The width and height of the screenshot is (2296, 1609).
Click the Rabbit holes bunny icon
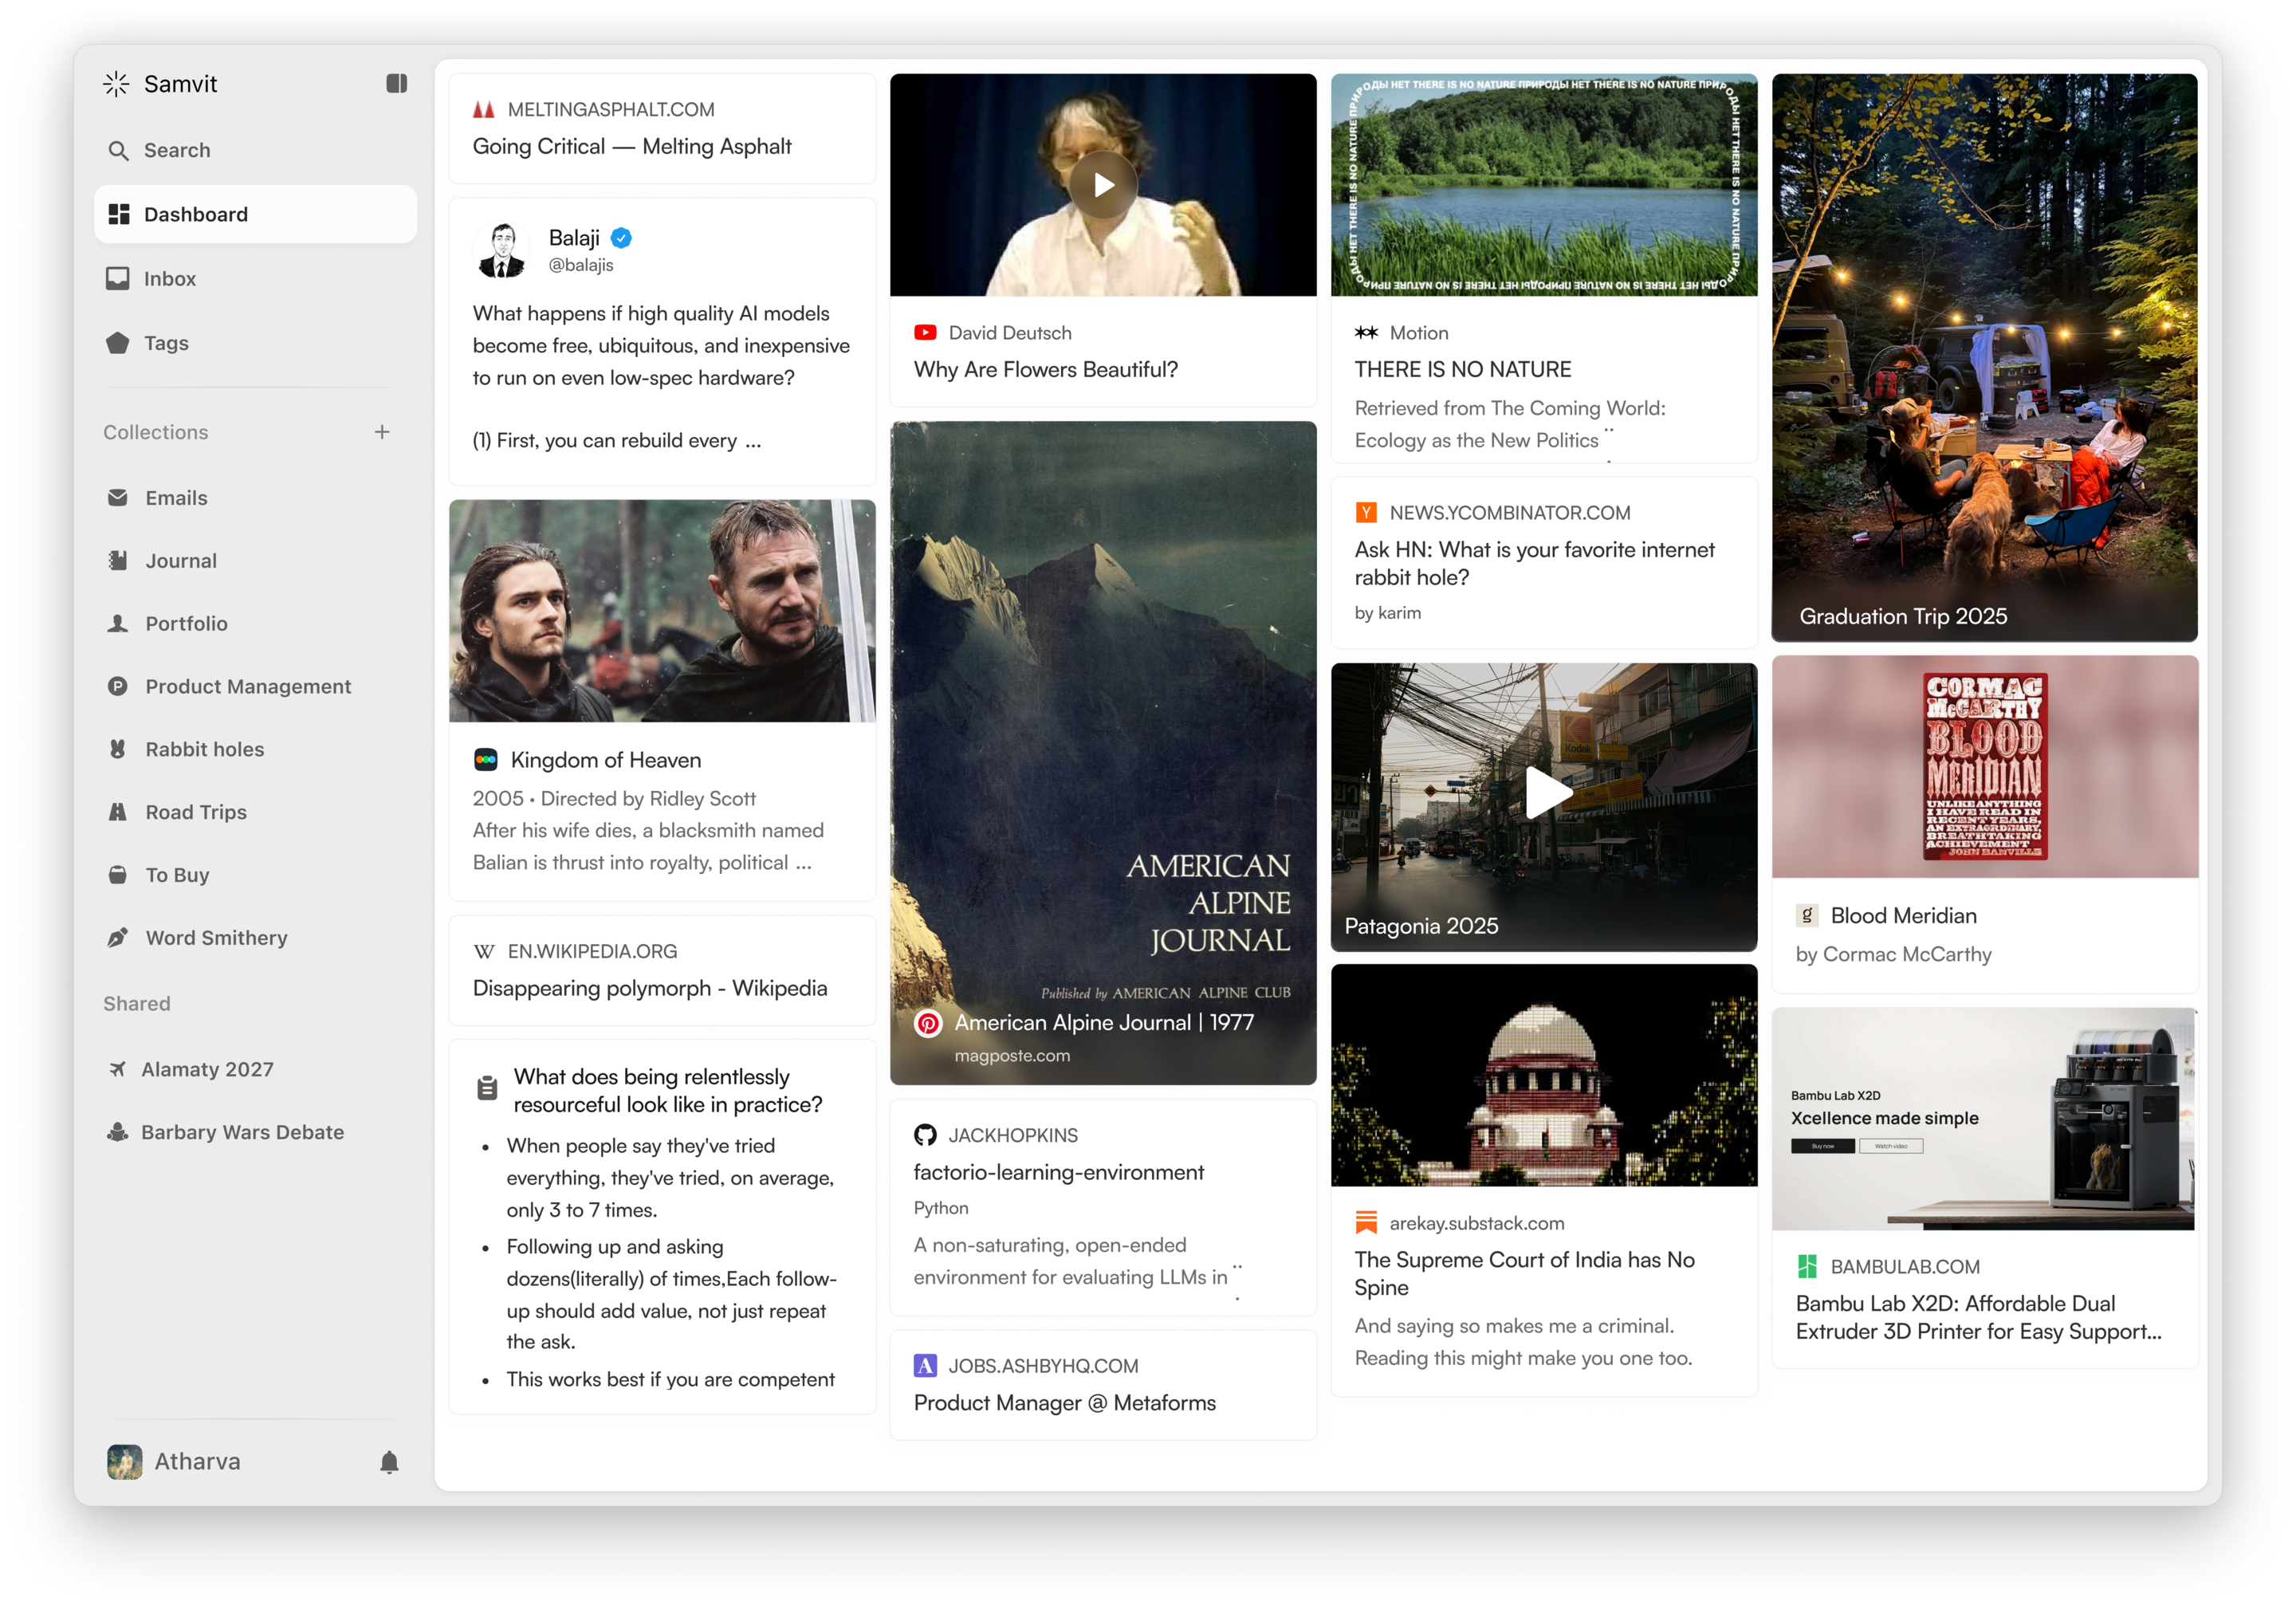coord(118,750)
